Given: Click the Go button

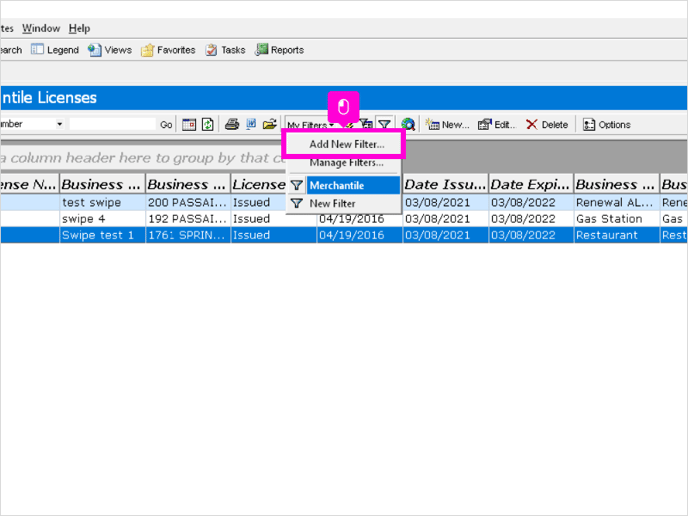Looking at the screenshot, I should pyautogui.click(x=166, y=125).
